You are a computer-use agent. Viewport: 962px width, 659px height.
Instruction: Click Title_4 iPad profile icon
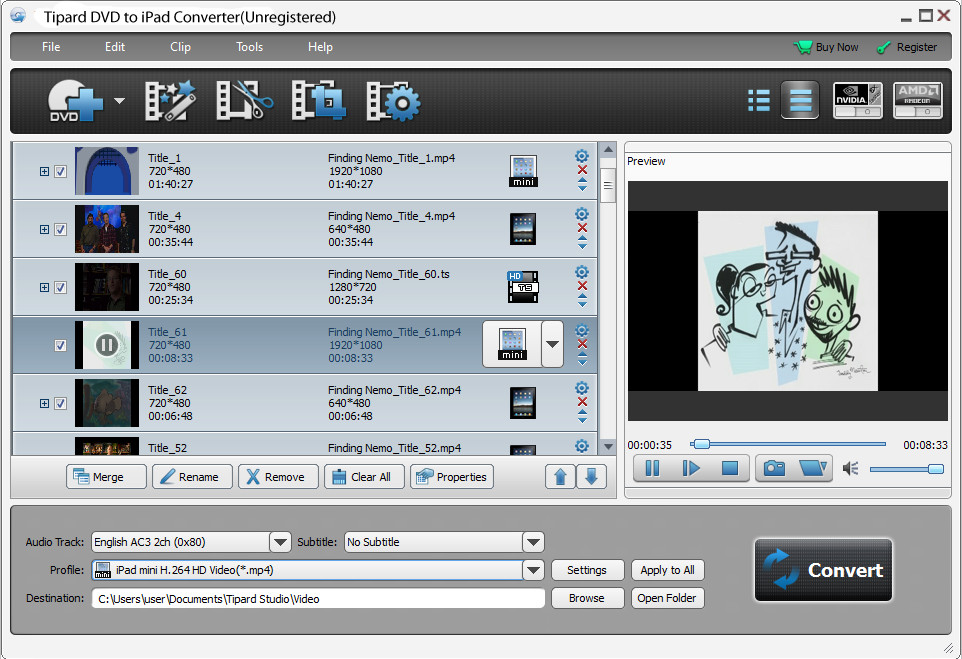(x=523, y=229)
